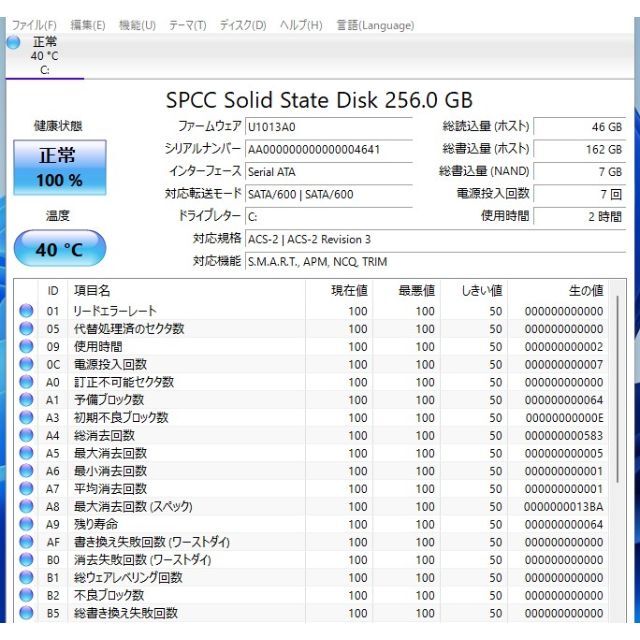Click status orb for 0C 電源投入回数
The height and width of the screenshot is (640, 640).
coord(26,364)
